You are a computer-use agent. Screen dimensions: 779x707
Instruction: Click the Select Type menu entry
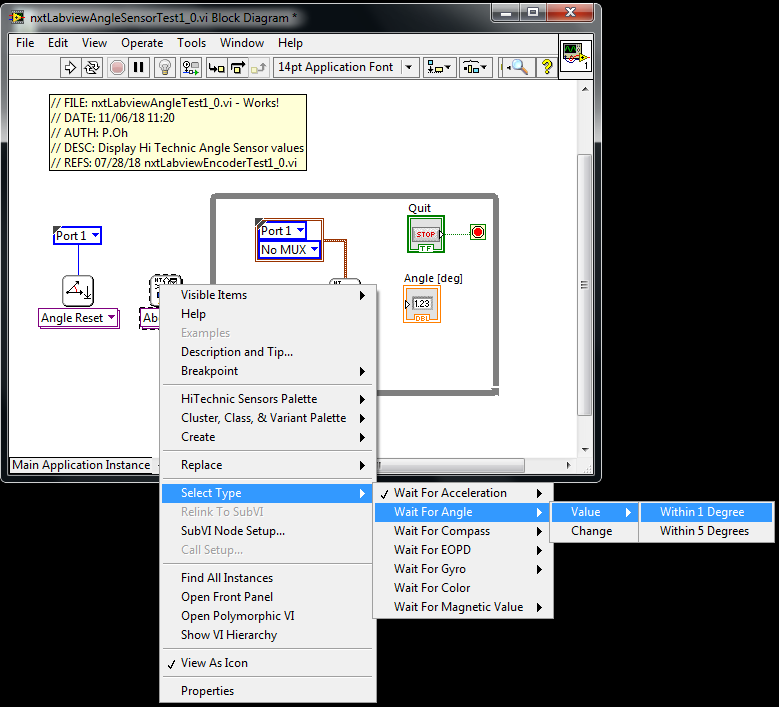click(x=267, y=493)
